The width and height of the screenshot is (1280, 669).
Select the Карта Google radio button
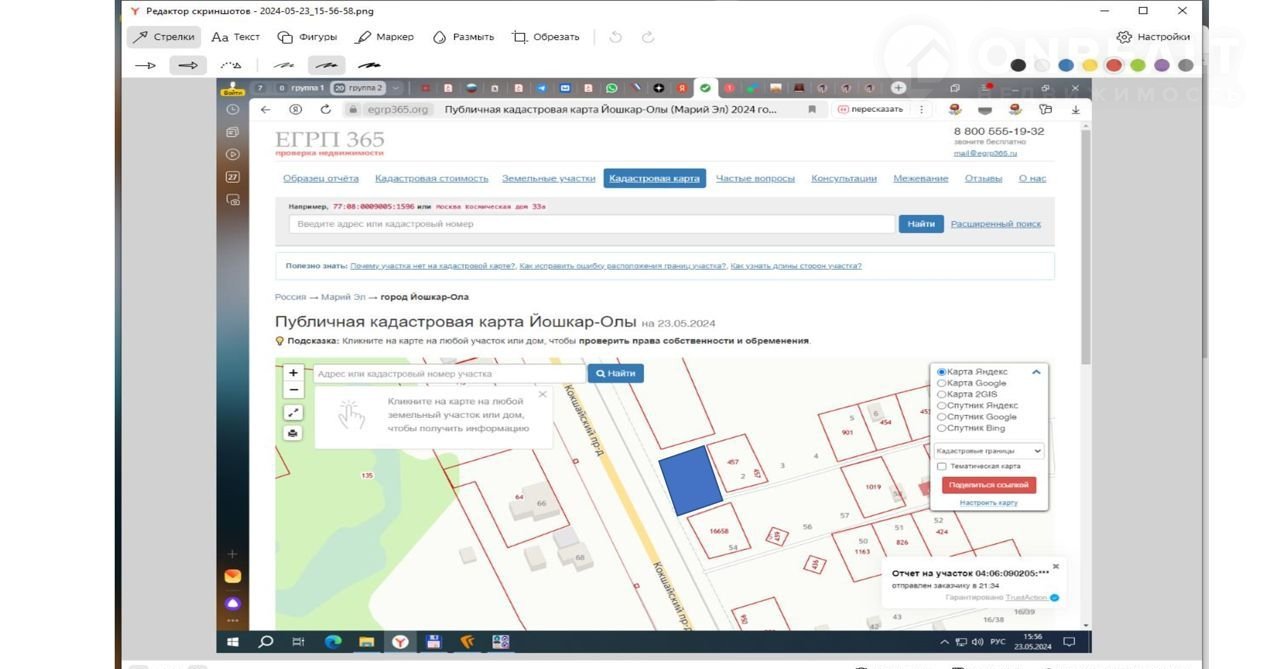tap(941, 383)
